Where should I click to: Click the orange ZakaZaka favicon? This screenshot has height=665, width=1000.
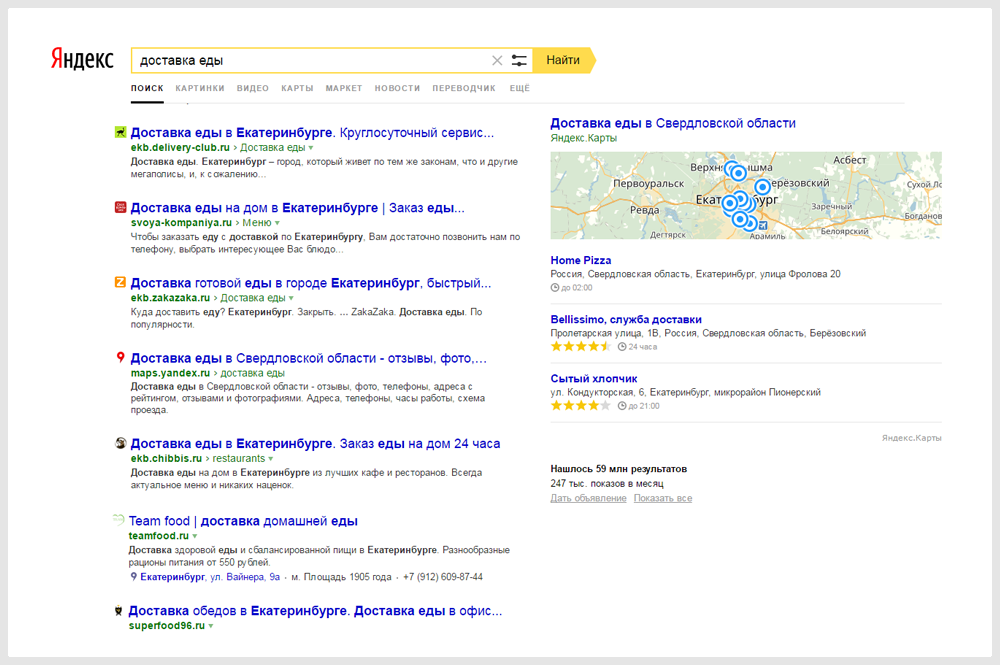pos(121,282)
